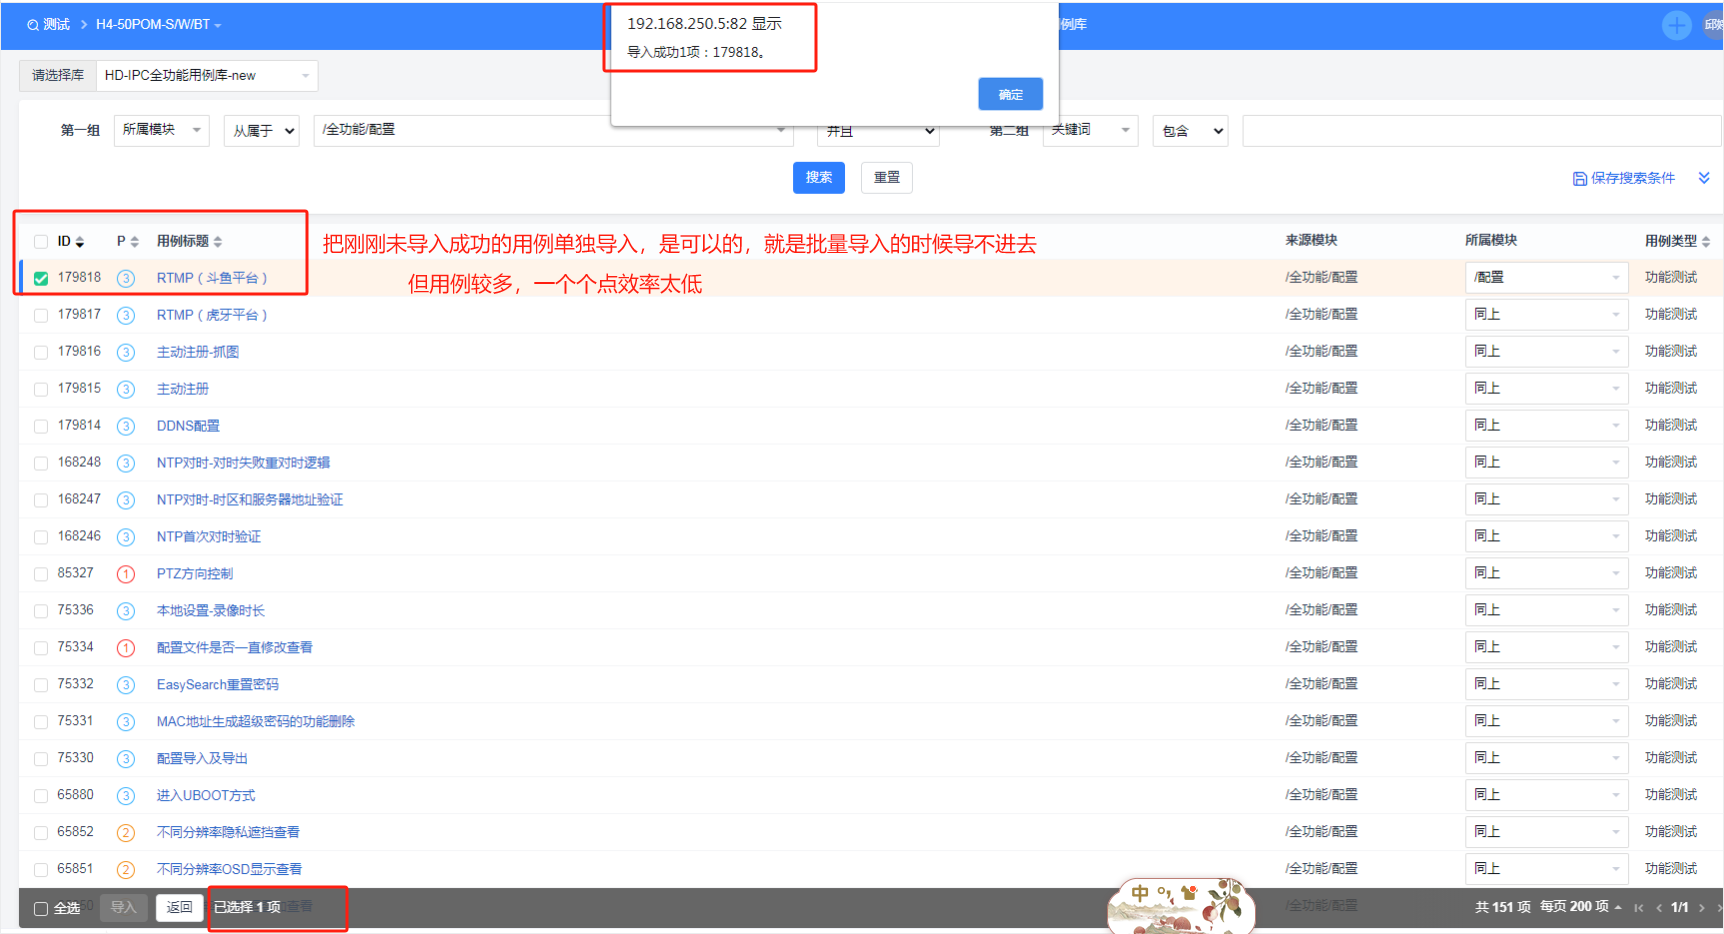Sort the list by P priority column
The height and width of the screenshot is (934, 1724).
128,242
